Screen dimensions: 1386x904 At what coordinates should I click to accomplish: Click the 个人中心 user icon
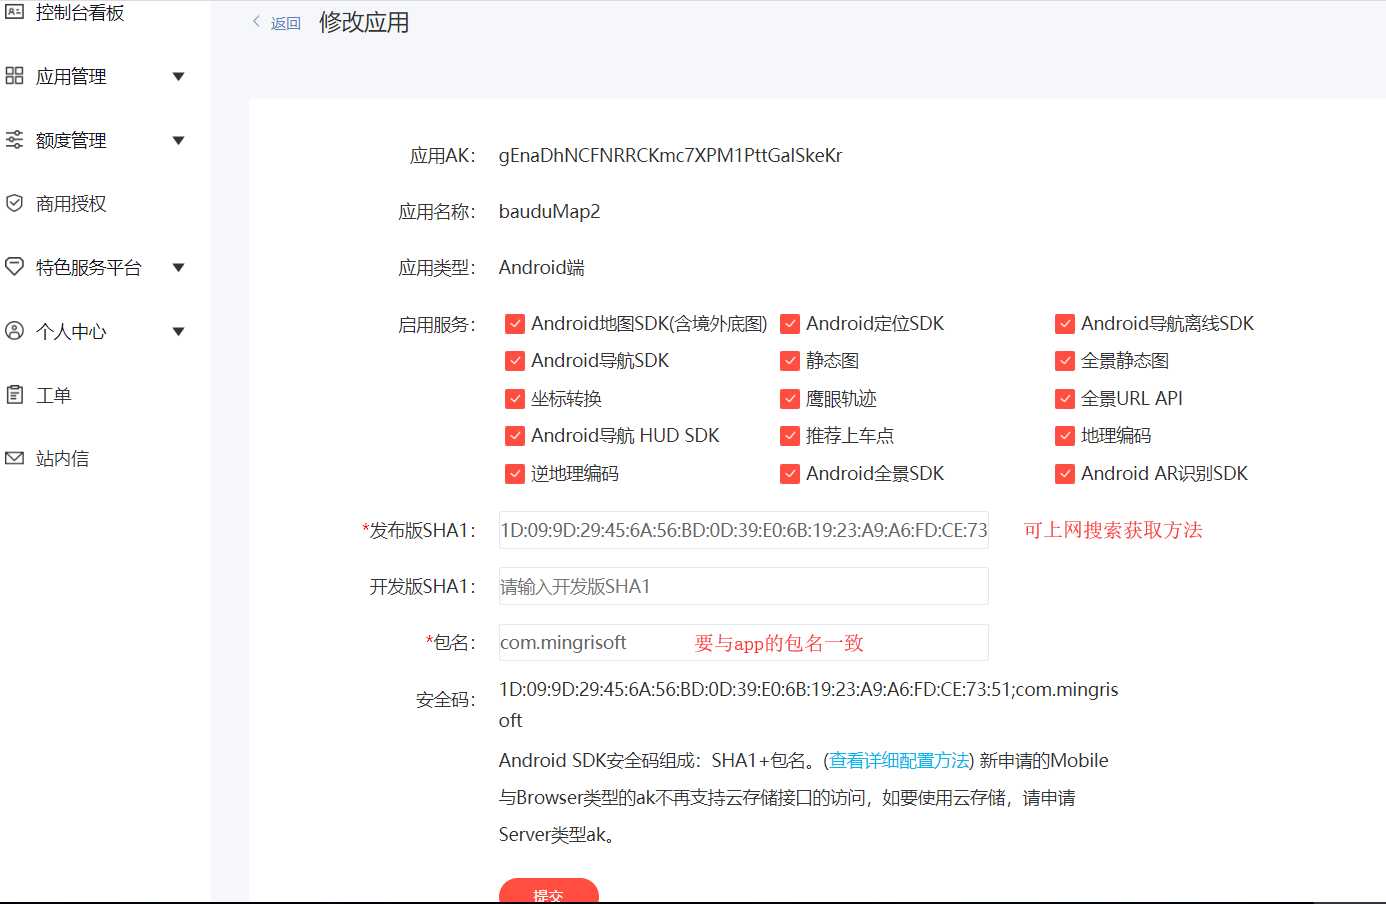[14, 331]
